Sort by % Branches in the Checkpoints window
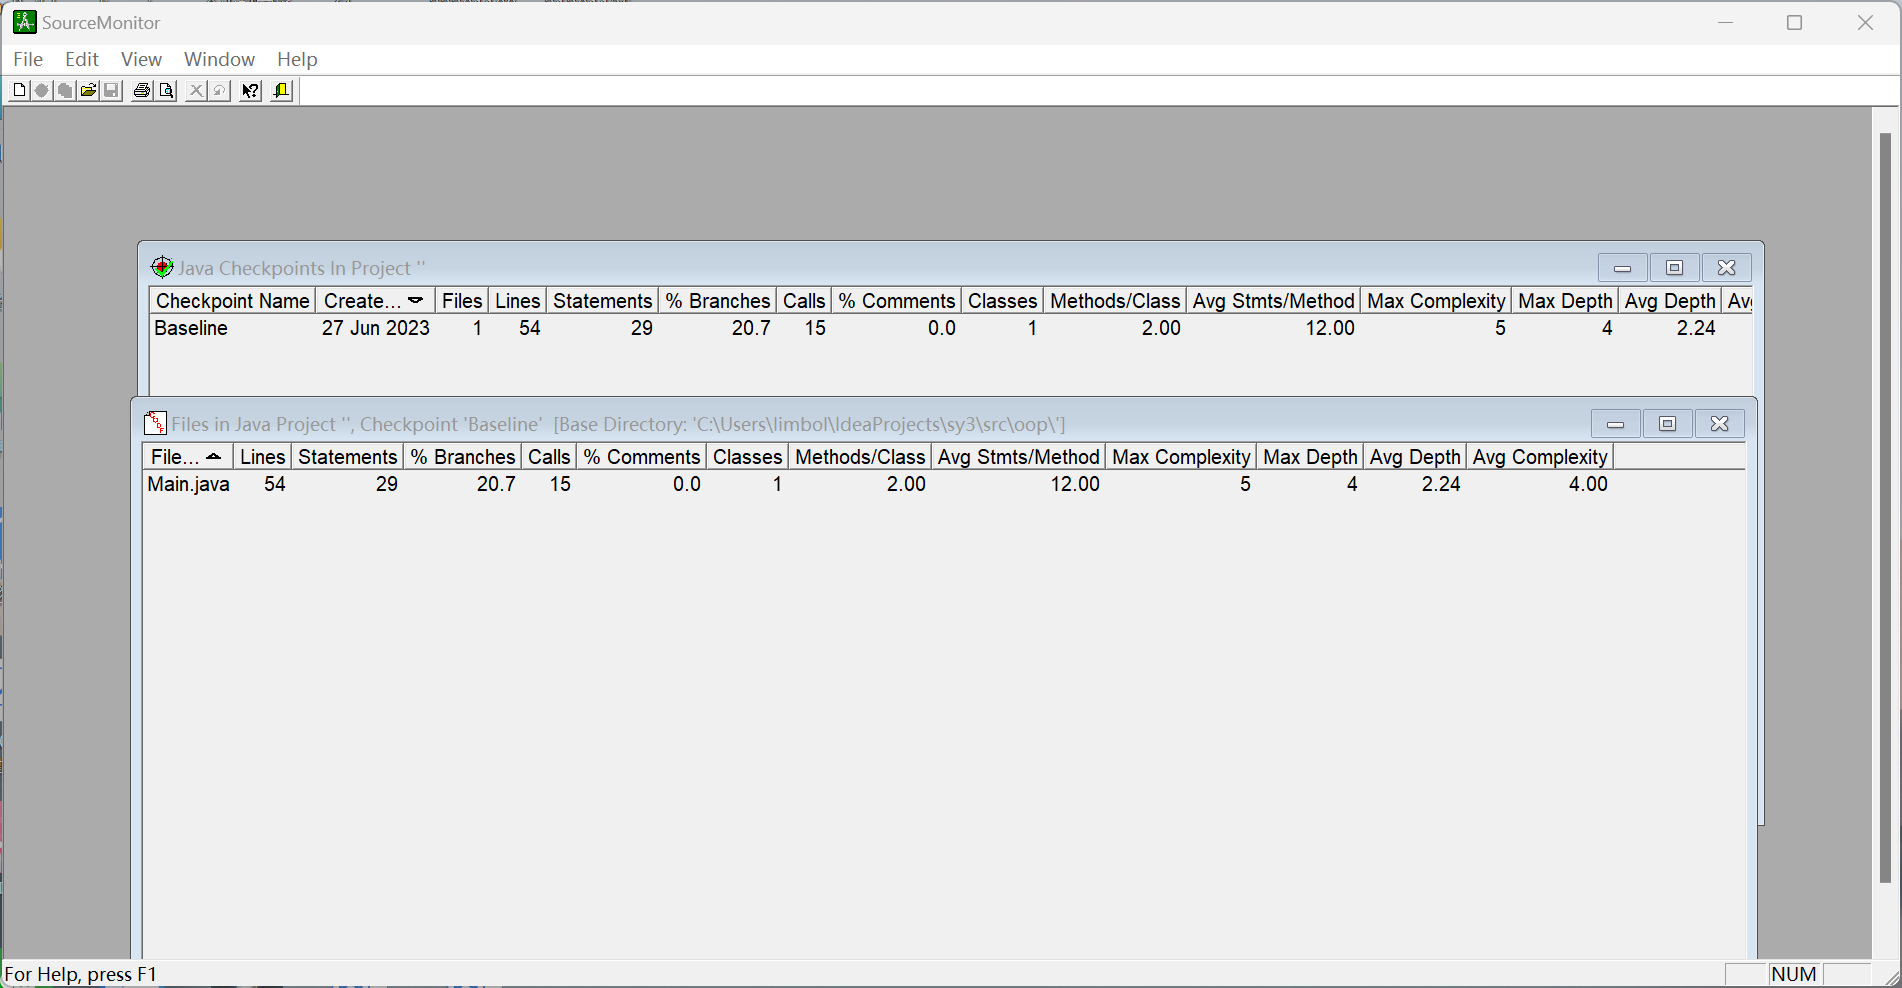Image resolution: width=1902 pixels, height=988 pixels. [x=717, y=301]
